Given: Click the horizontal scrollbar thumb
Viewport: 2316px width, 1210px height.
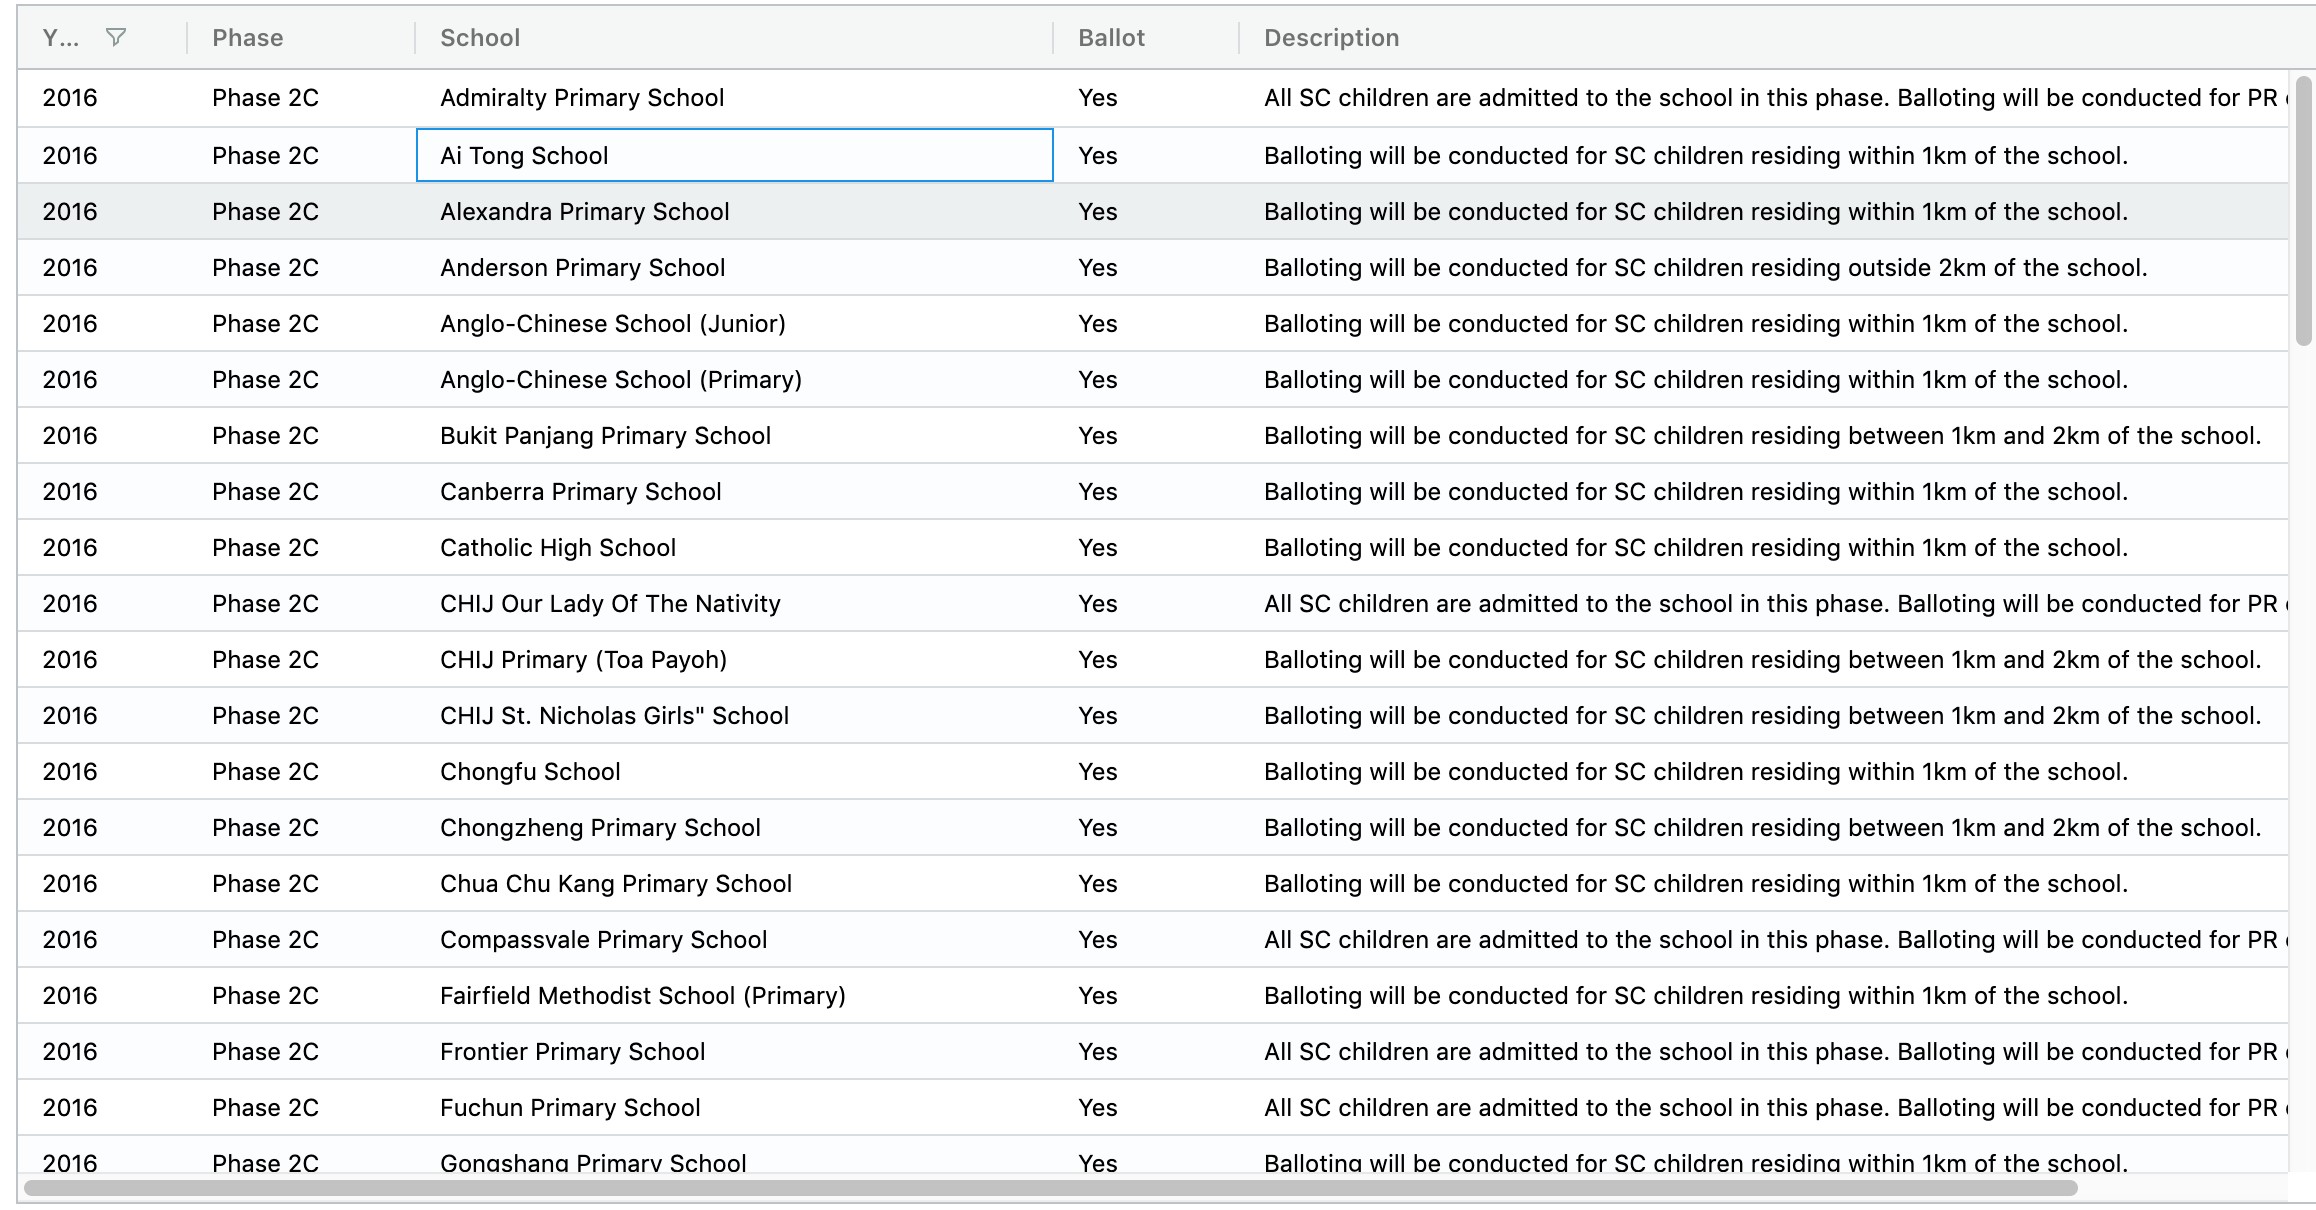Looking at the screenshot, I should (1050, 1188).
